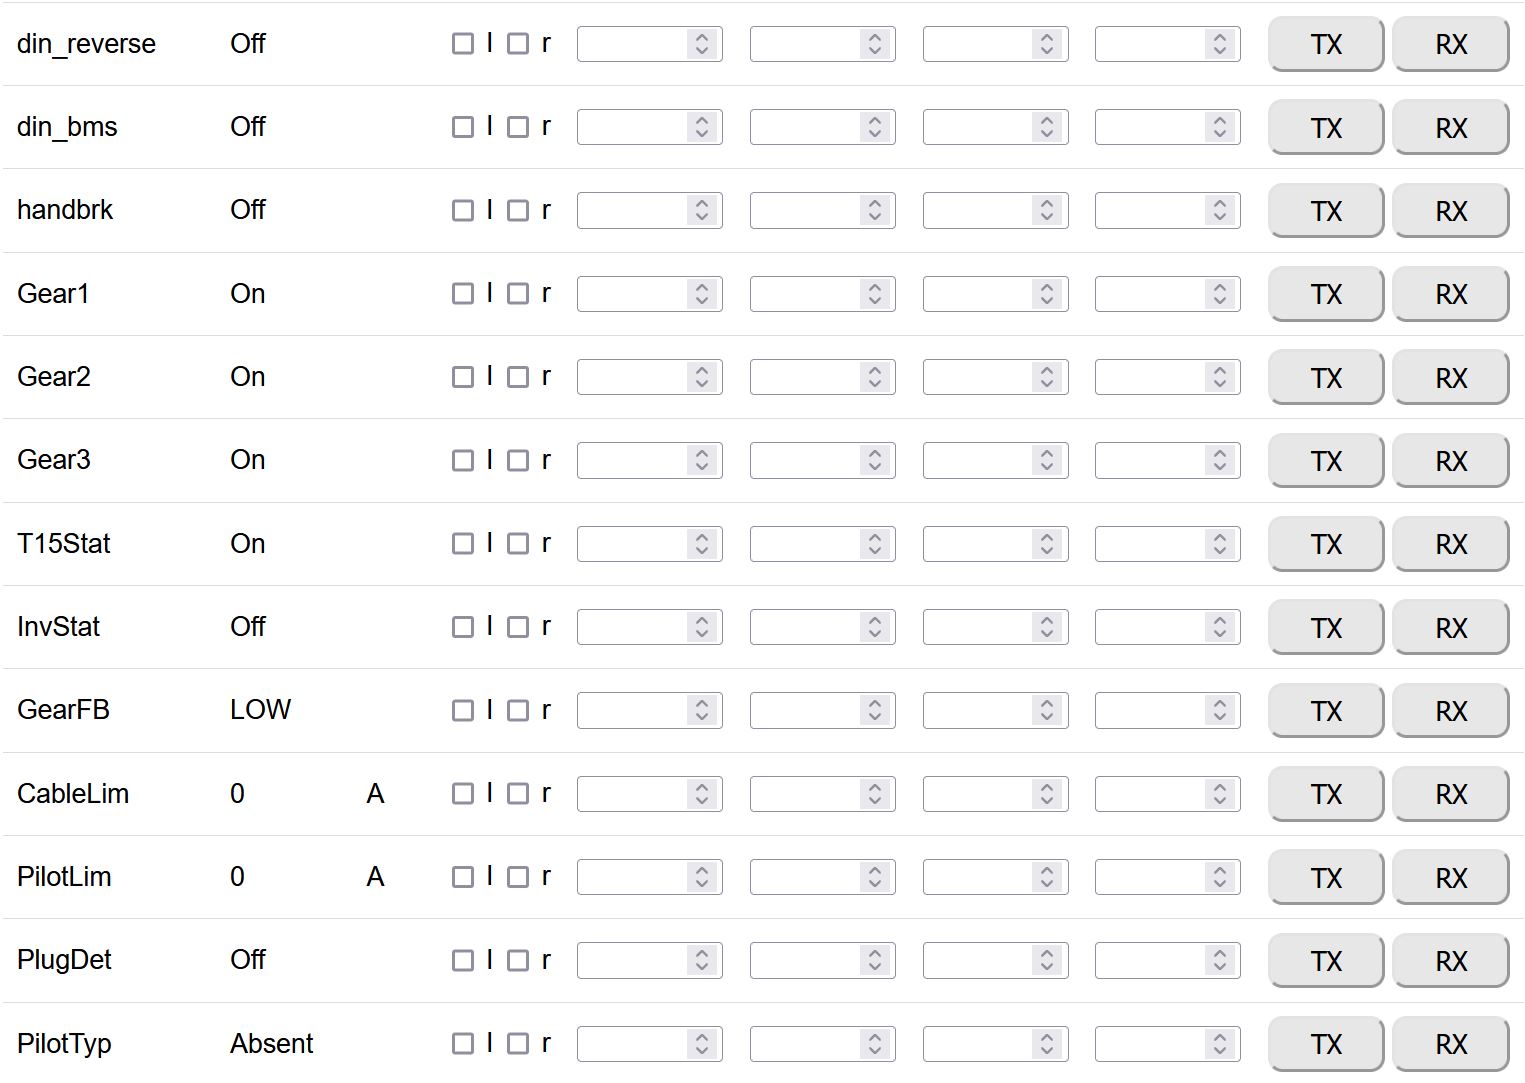Click fourth spinner arrows in din_bms row
This screenshot has width=1525, height=1083.
tap(1220, 127)
